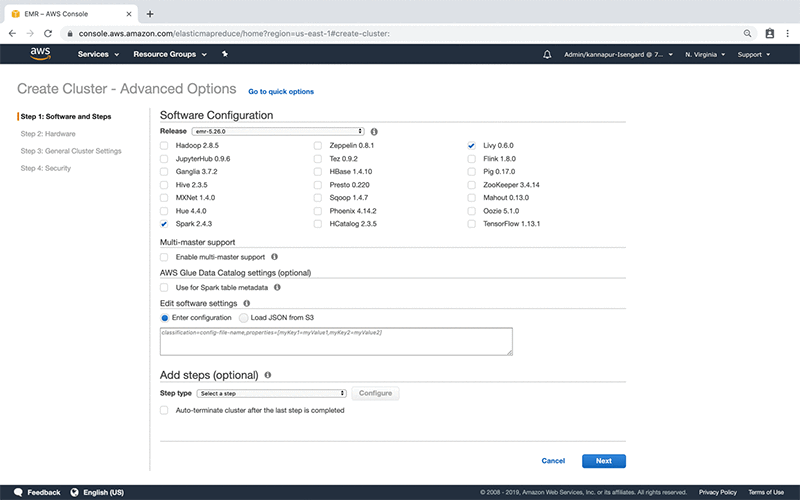Screen dimensions: 800x500
Task: Check the ZooKeeper 3.4.14 checkbox
Action: [x=471, y=185]
